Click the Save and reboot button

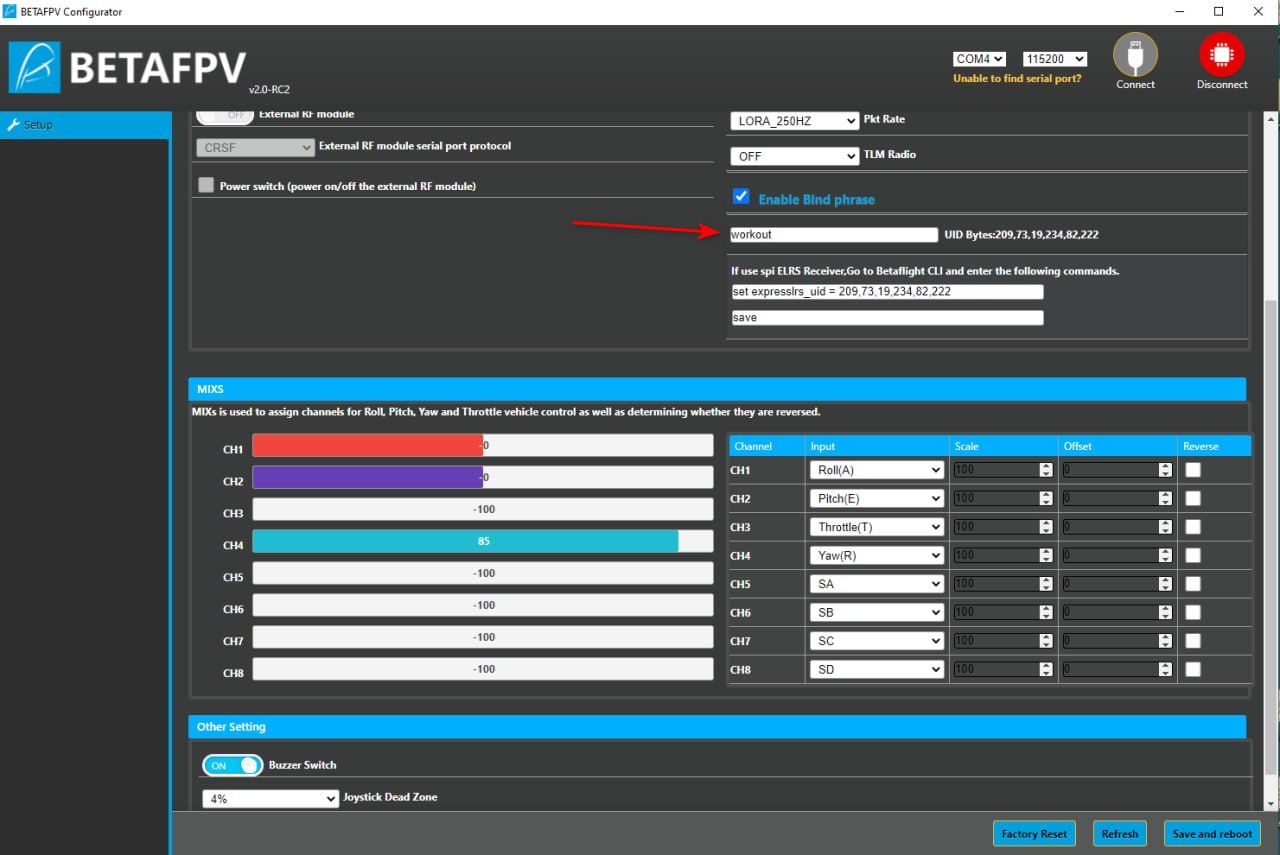click(1212, 833)
